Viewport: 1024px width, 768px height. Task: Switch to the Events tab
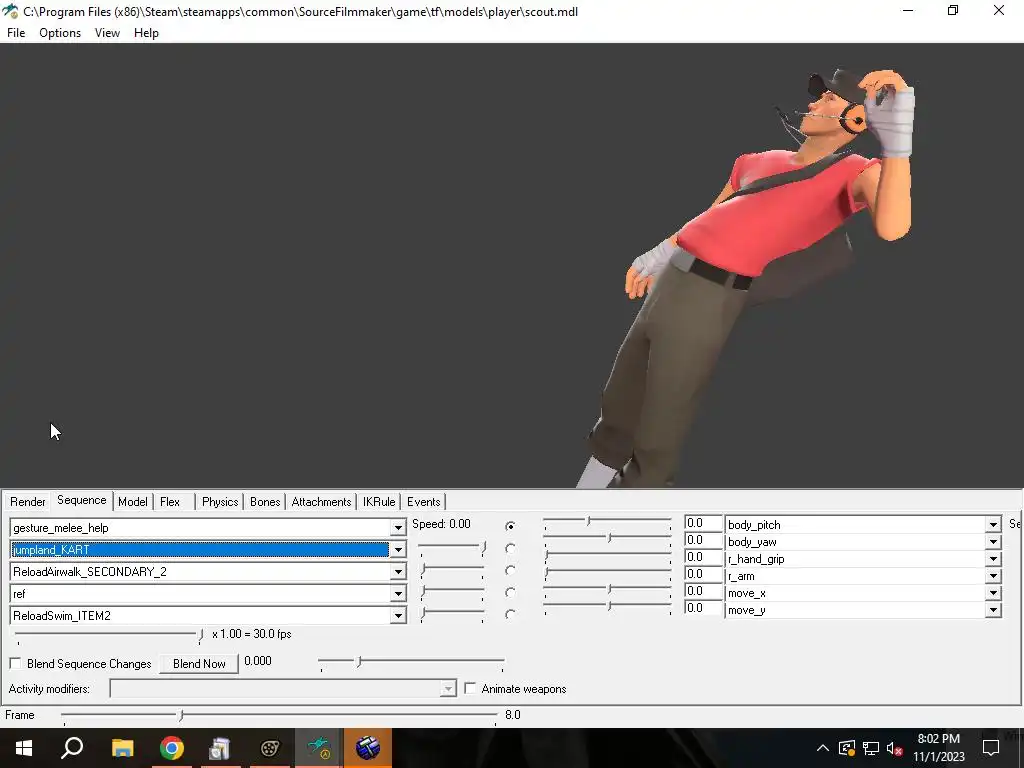click(x=424, y=502)
